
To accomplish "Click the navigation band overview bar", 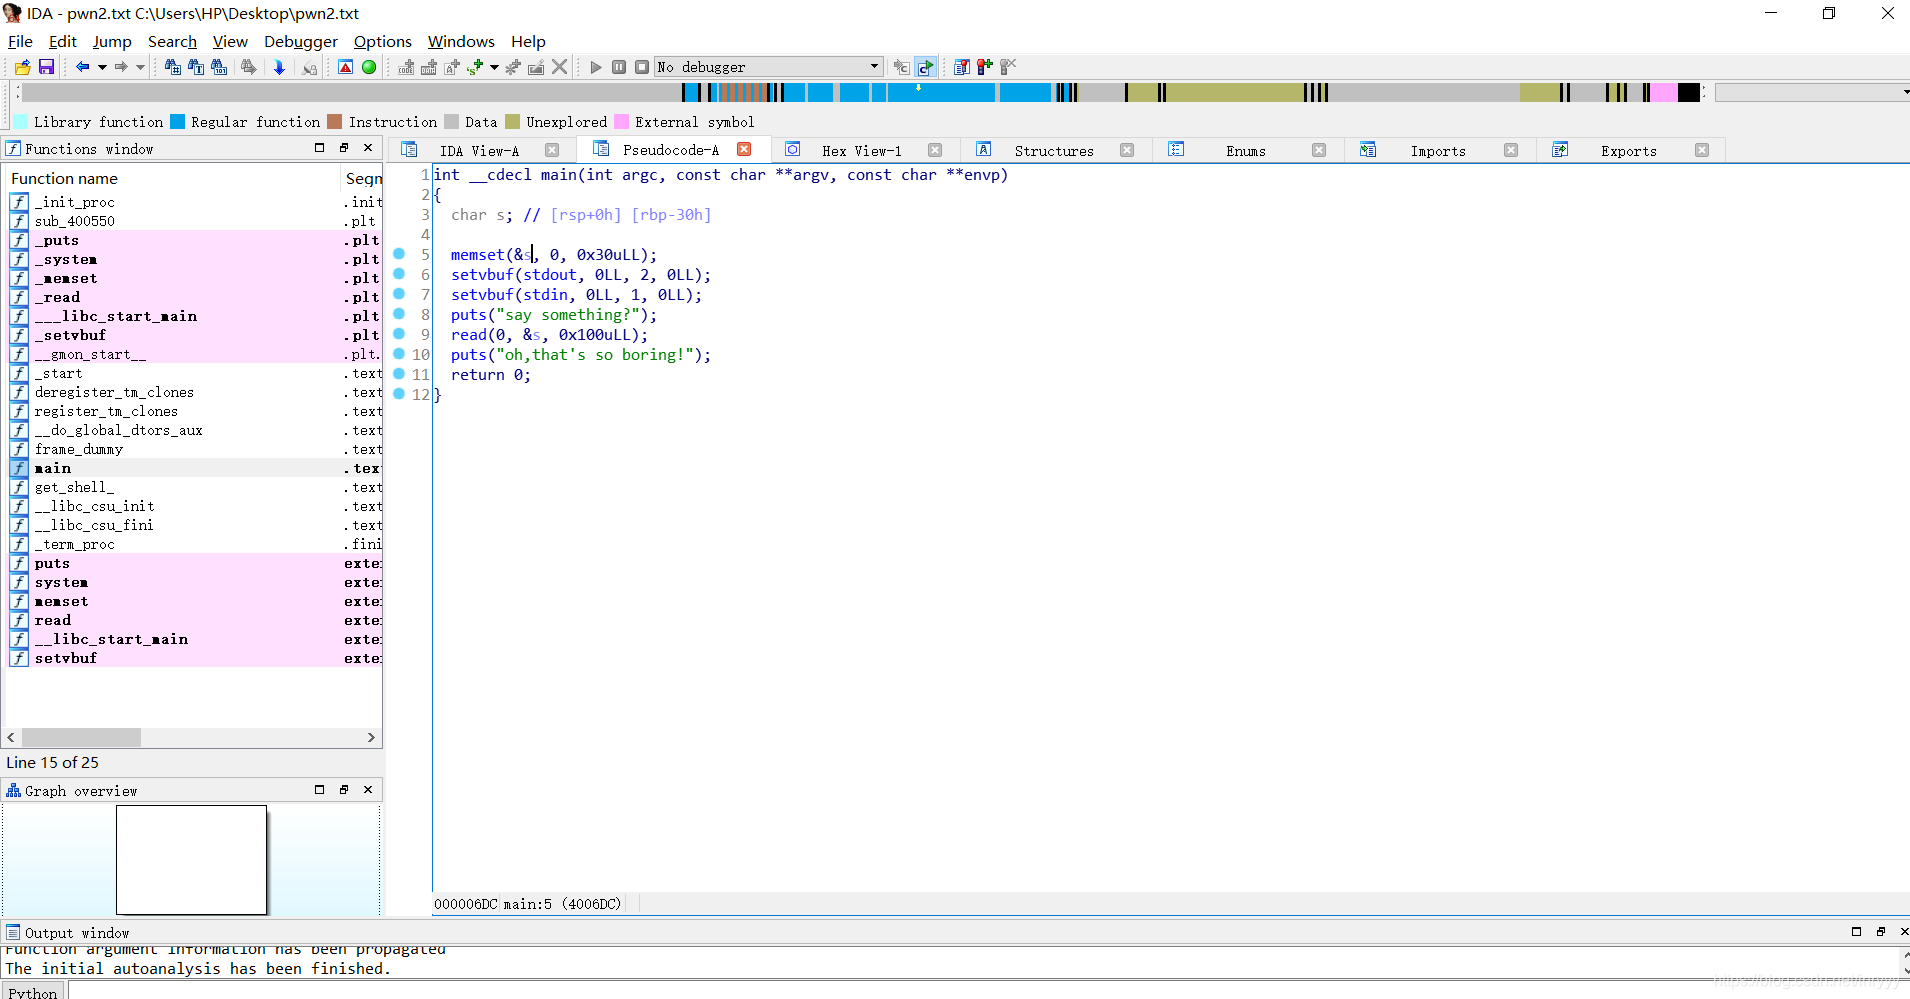I will point(860,92).
